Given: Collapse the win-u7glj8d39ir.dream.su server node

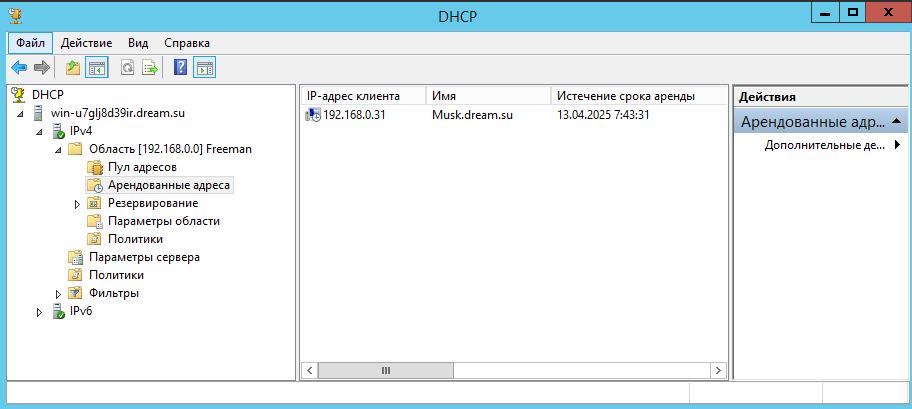Looking at the screenshot, I should tap(21, 114).
